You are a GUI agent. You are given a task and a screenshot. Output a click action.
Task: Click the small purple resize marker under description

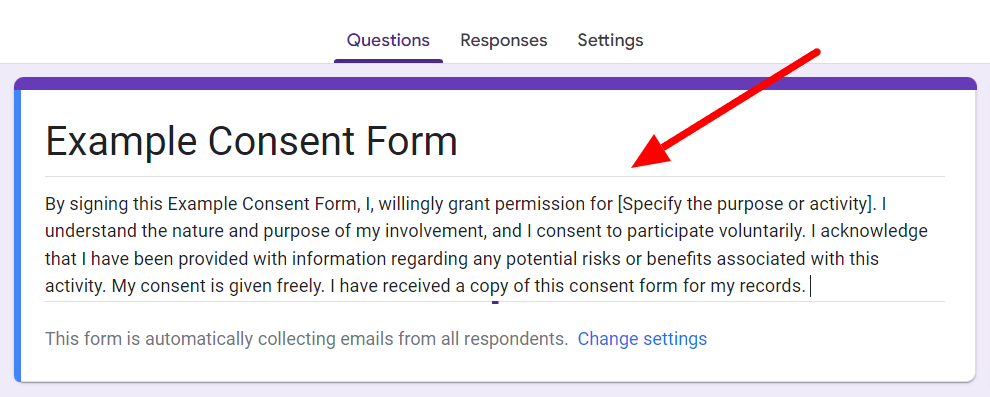click(x=495, y=302)
